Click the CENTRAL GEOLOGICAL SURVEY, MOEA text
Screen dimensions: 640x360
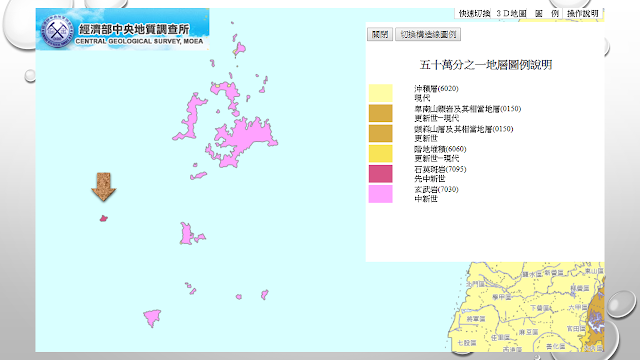(139, 41)
